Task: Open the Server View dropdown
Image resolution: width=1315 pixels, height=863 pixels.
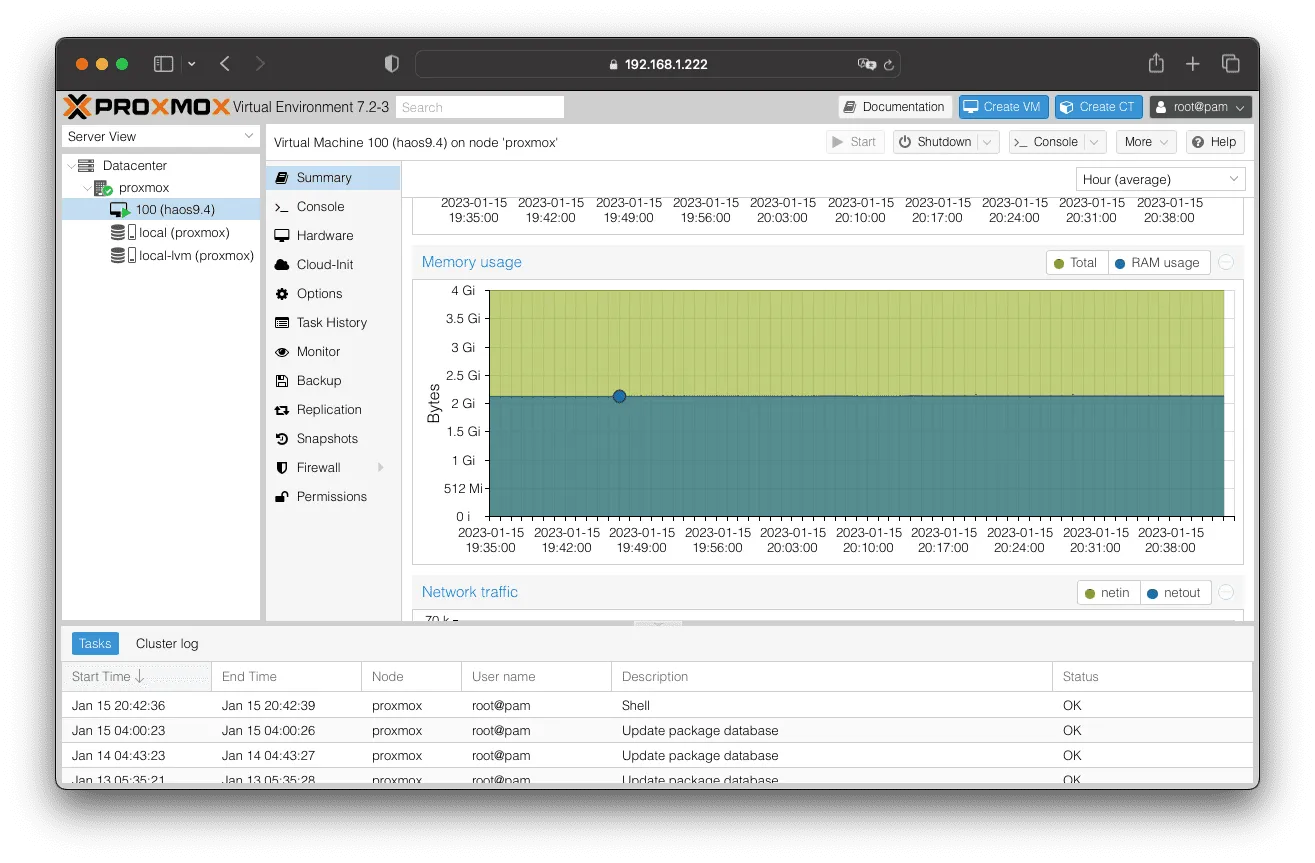Action: coord(161,137)
